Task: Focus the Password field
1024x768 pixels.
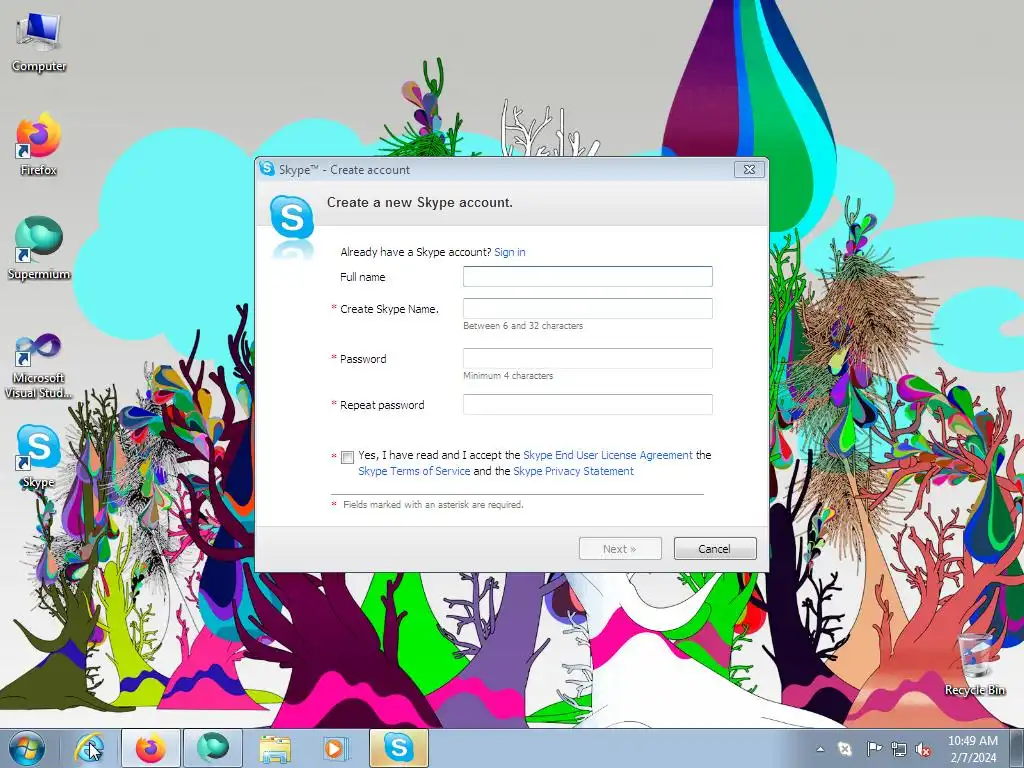Action: (x=588, y=358)
